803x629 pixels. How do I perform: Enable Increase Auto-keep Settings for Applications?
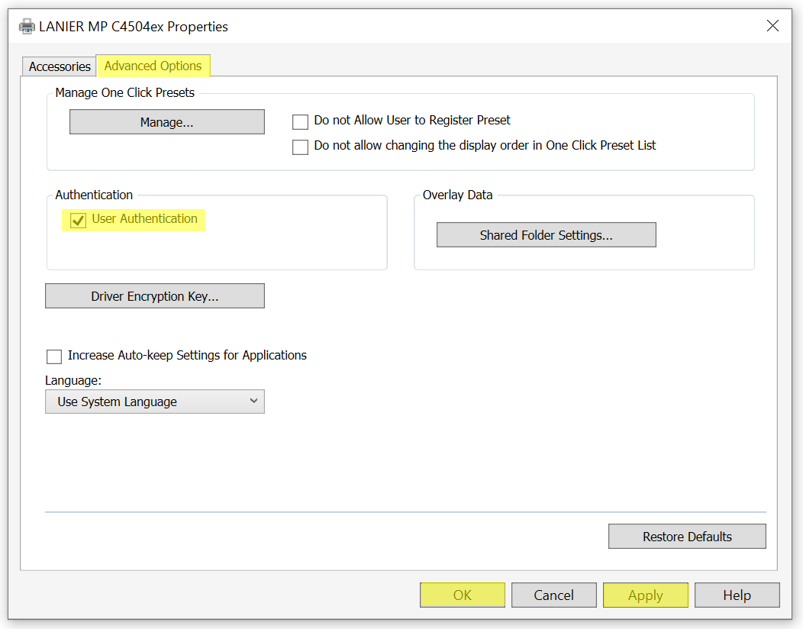pos(54,356)
